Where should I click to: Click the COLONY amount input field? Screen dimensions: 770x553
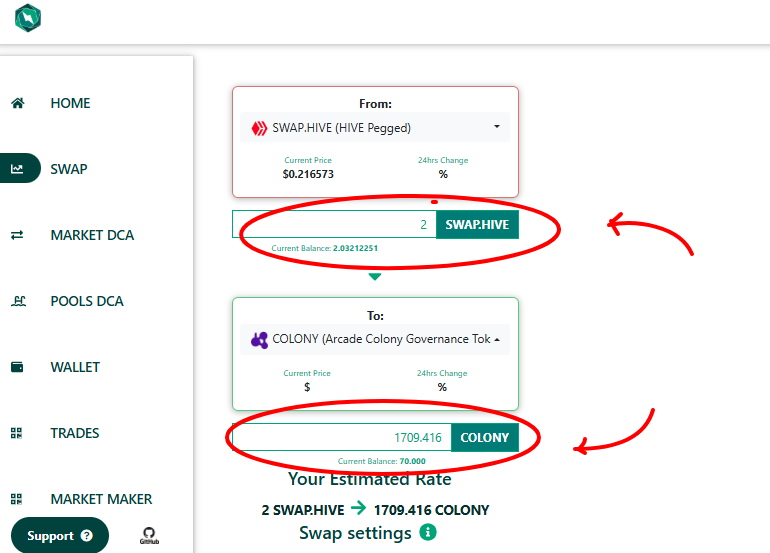click(342, 437)
